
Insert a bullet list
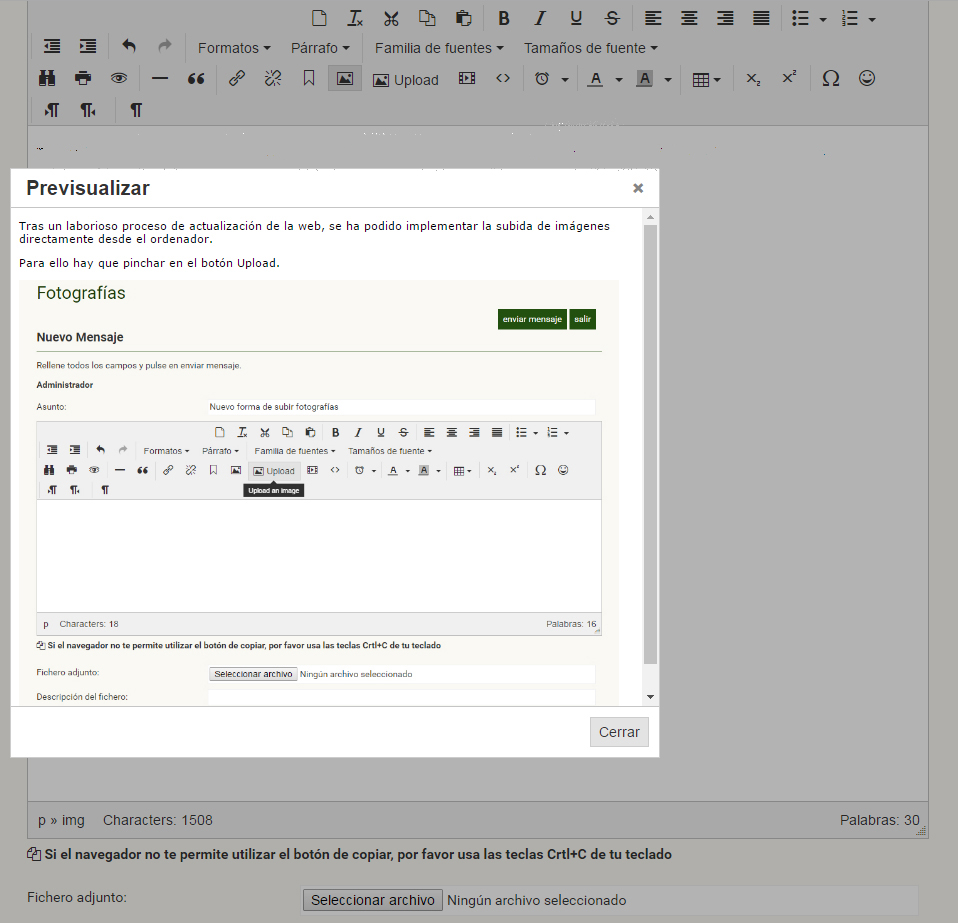[800, 18]
